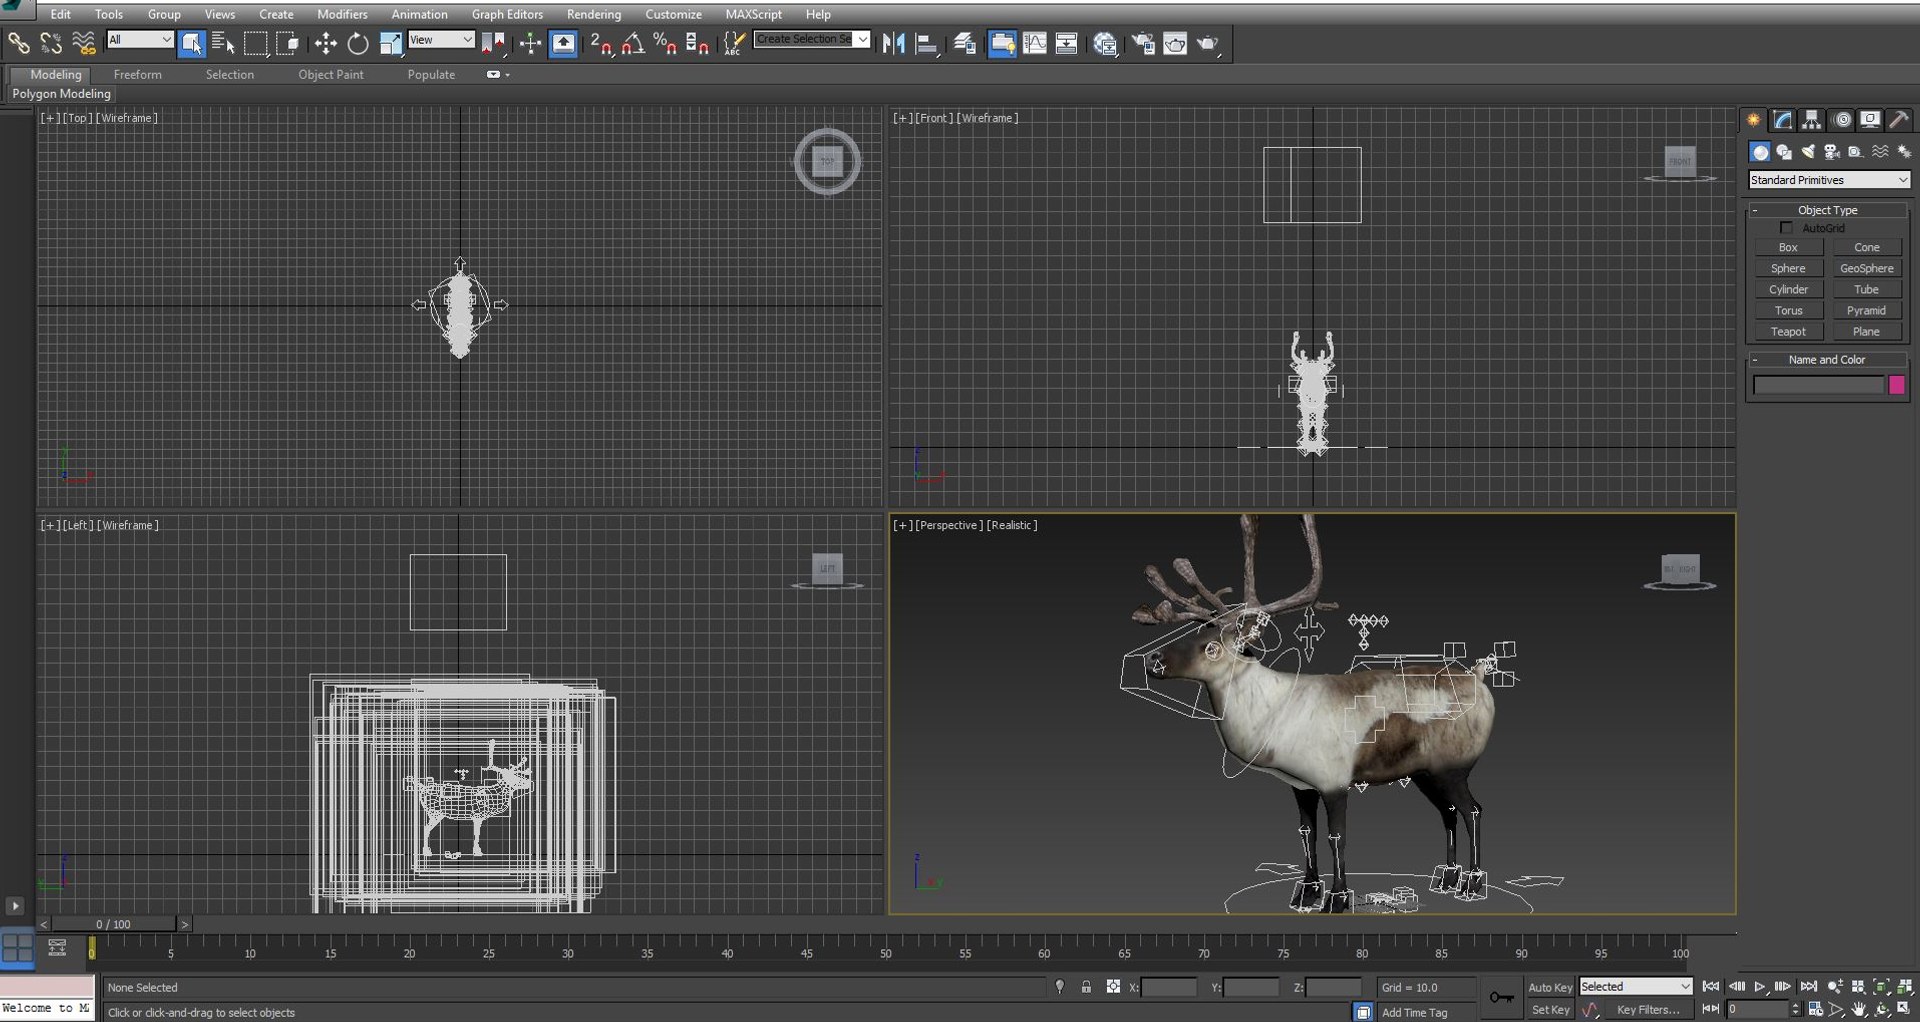Screen dimensions: 1920x1022
Task: Toggle the Window/Crossing selection mode
Action: pyautogui.click(x=288, y=43)
